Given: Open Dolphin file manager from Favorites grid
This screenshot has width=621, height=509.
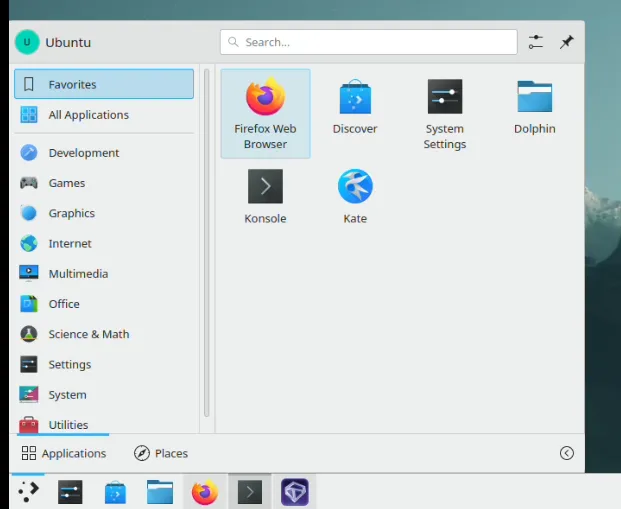Looking at the screenshot, I should pyautogui.click(x=534, y=114).
